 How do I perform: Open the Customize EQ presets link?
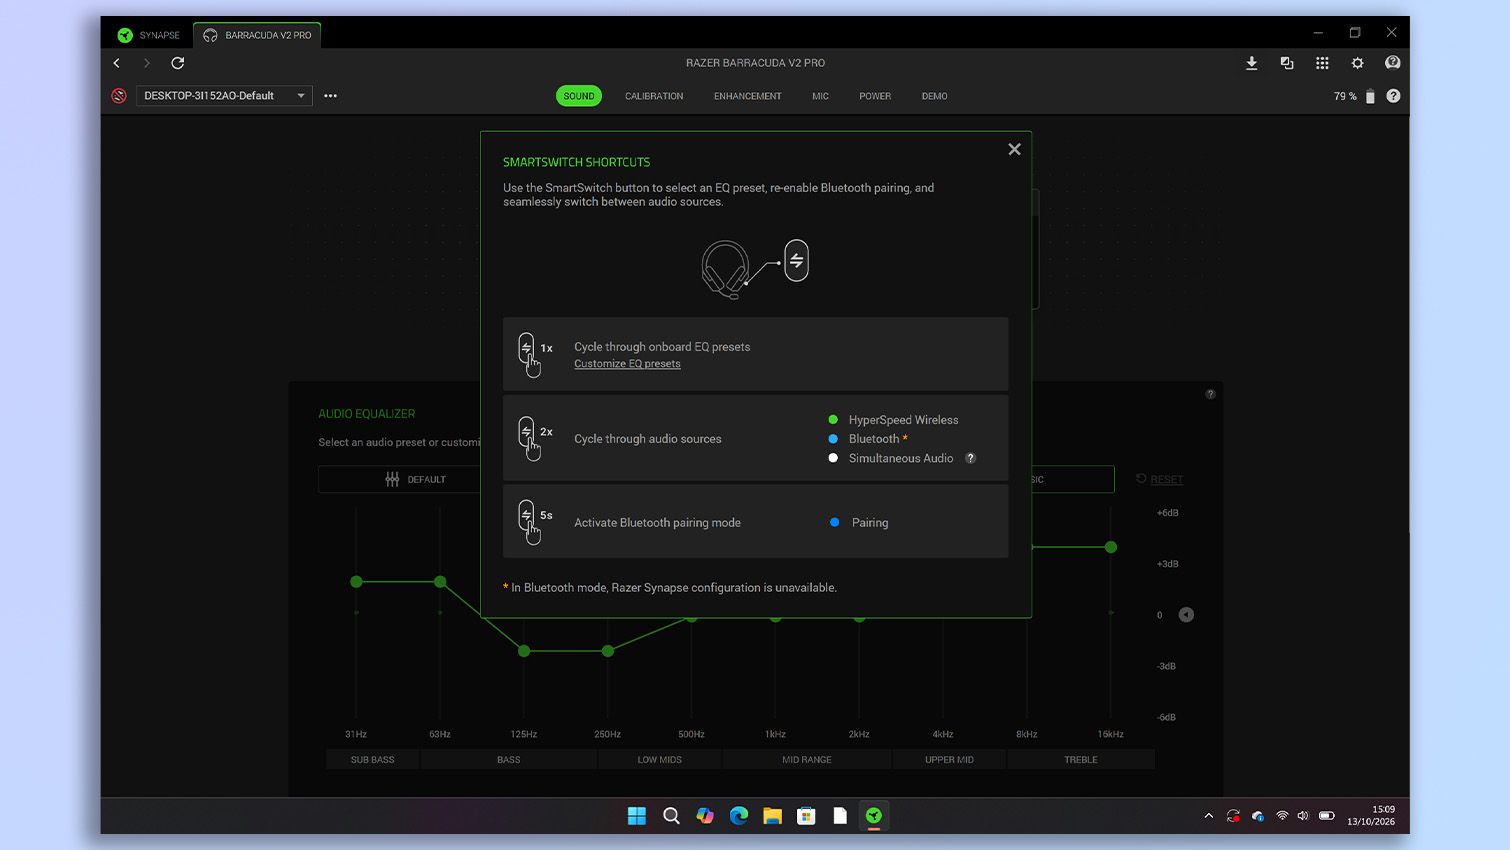click(627, 364)
